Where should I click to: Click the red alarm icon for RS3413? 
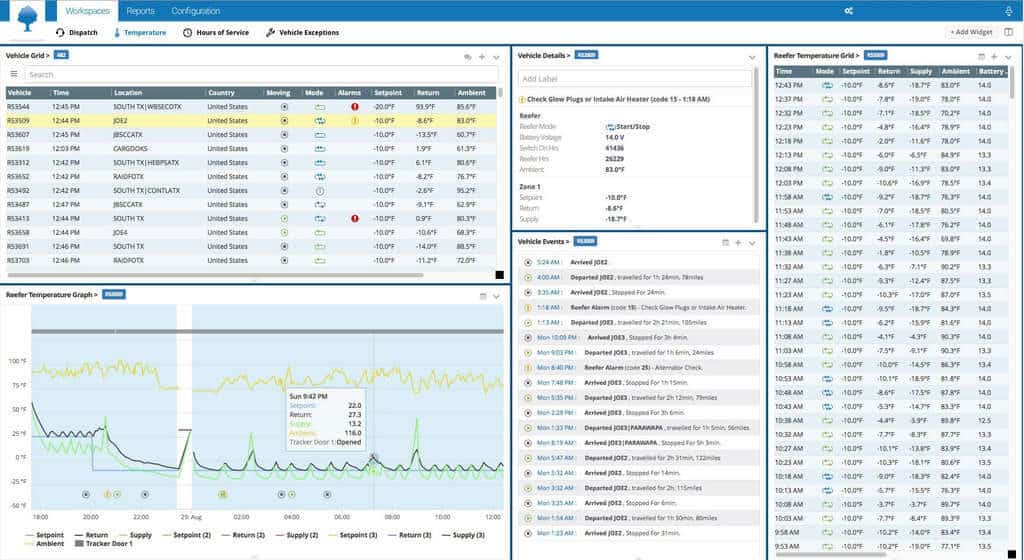click(x=355, y=219)
